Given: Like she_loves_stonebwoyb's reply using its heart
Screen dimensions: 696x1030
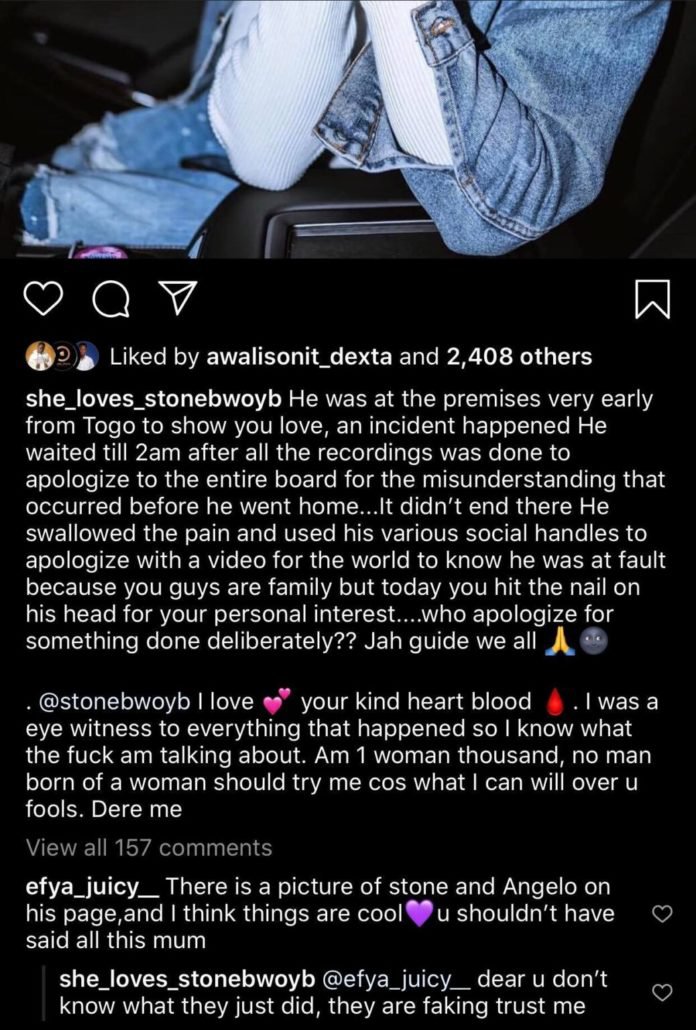Looking at the screenshot, I should 662,992.
